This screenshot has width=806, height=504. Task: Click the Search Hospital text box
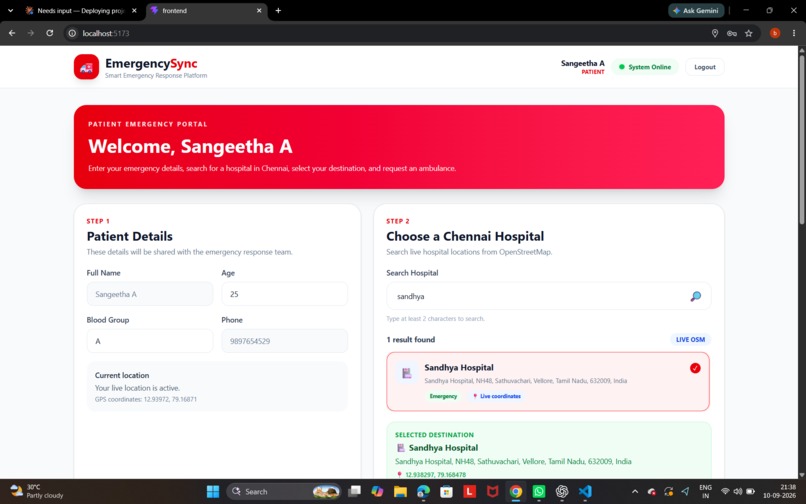(x=548, y=296)
